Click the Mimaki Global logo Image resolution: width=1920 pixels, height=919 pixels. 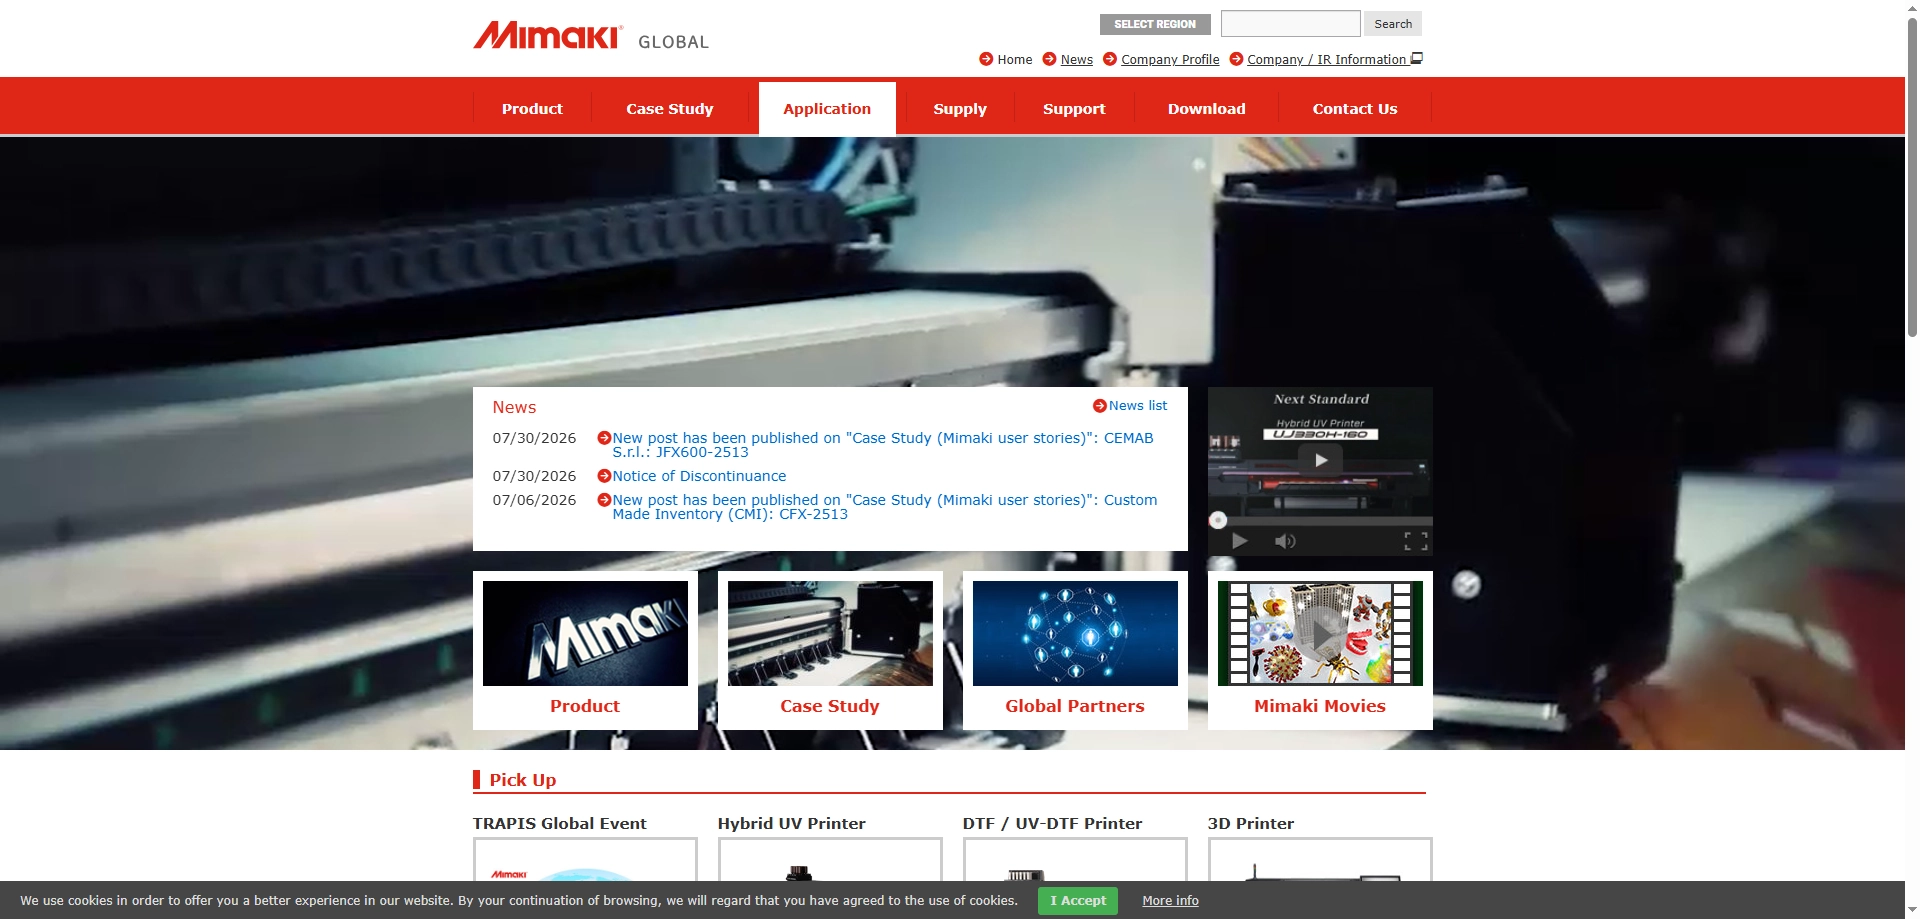click(591, 37)
